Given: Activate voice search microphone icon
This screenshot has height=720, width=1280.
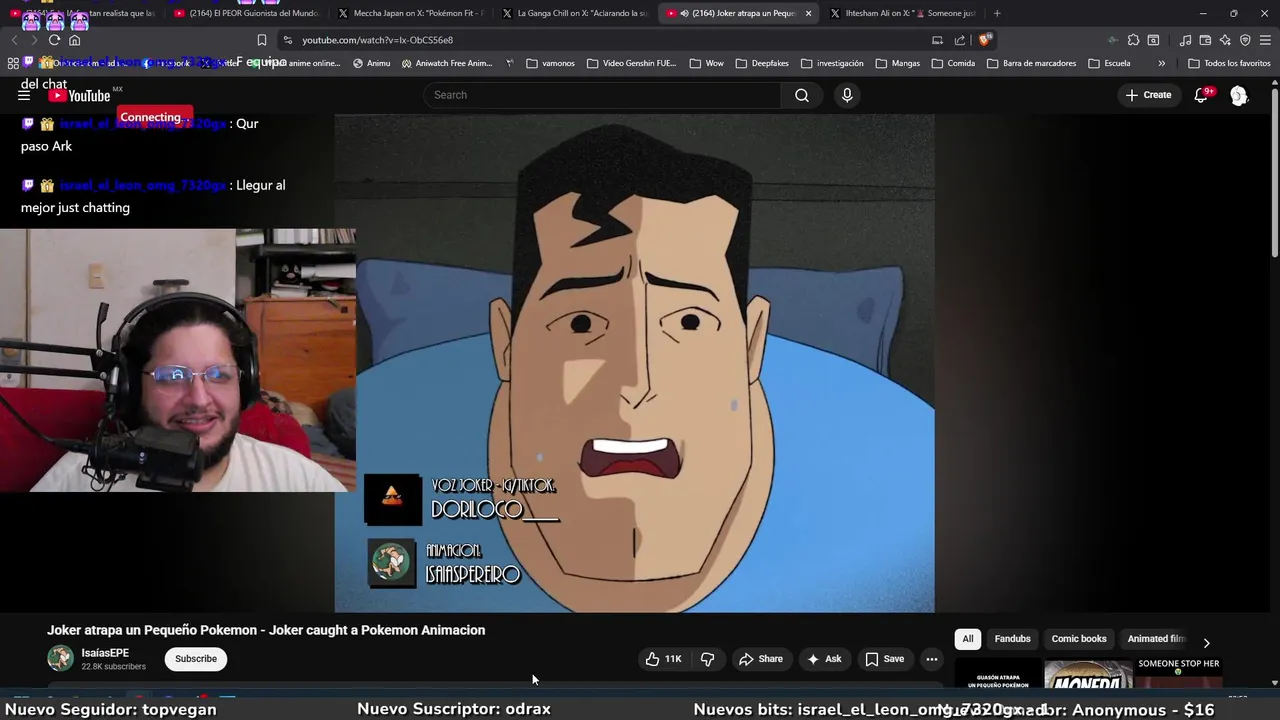Looking at the screenshot, I should tap(847, 95).
